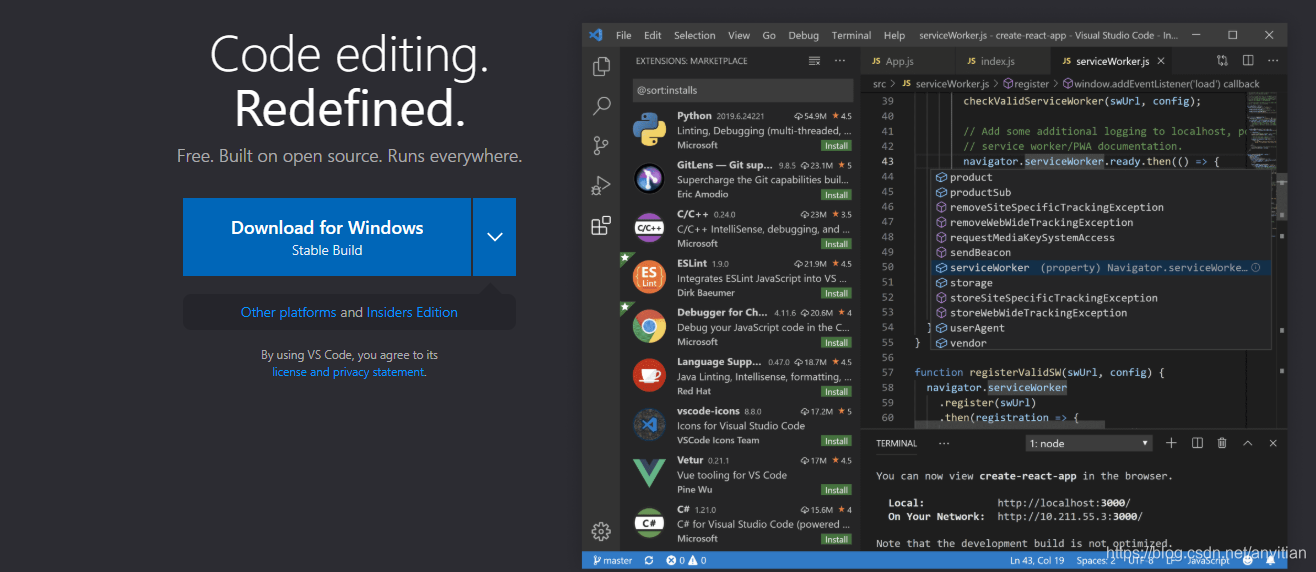The width and height of the screenshot is (1316, 572).
Task: Open the Edit menu
Action: point(653,35)
